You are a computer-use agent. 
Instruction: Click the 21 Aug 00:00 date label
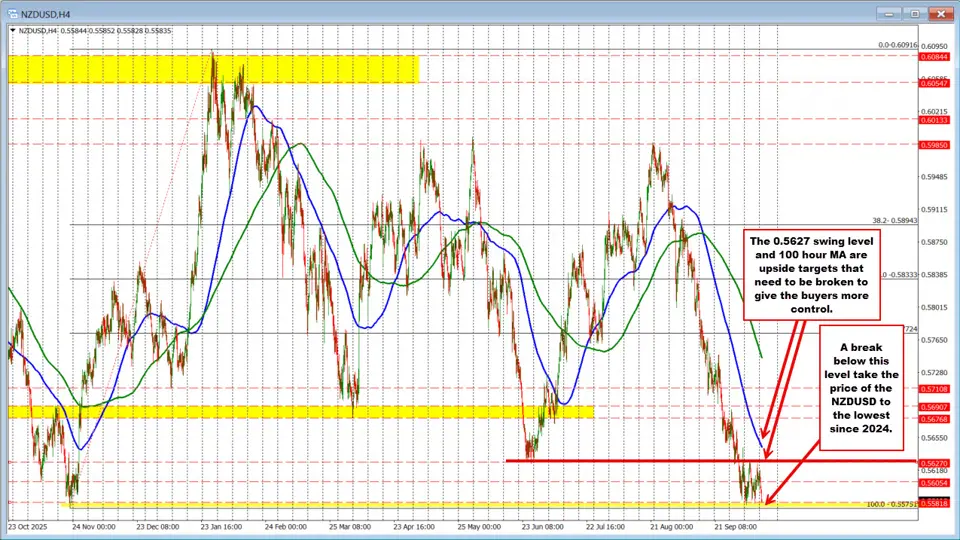(x=672, y=527)
